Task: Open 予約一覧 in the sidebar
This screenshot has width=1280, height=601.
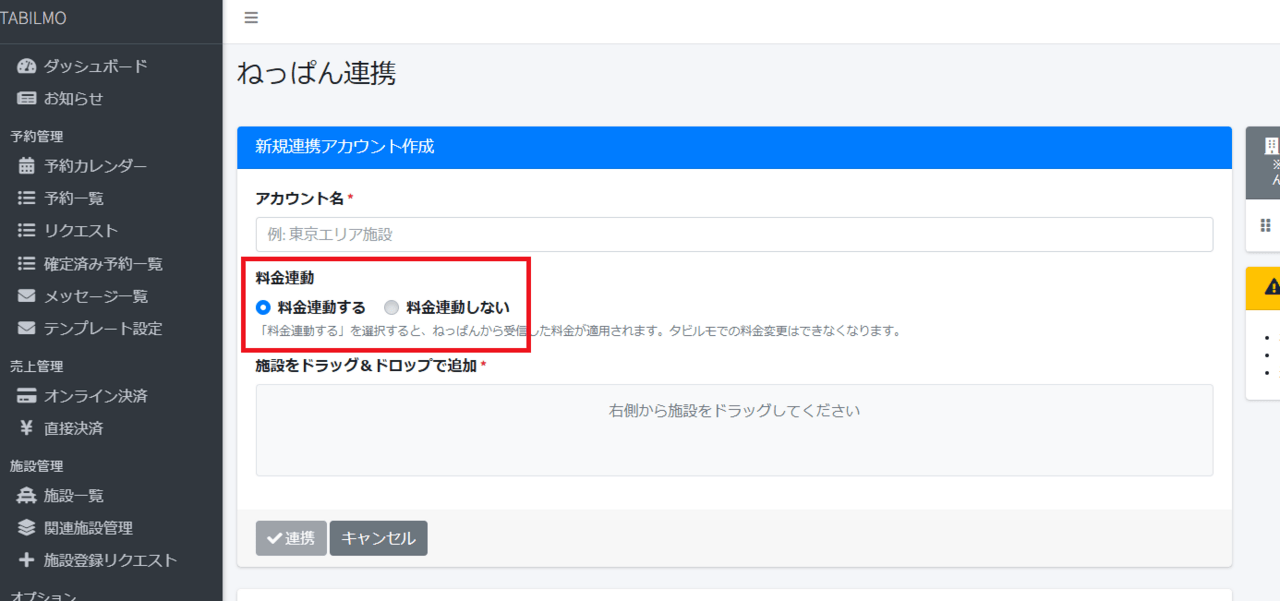Action: click(x=74, y=199)
